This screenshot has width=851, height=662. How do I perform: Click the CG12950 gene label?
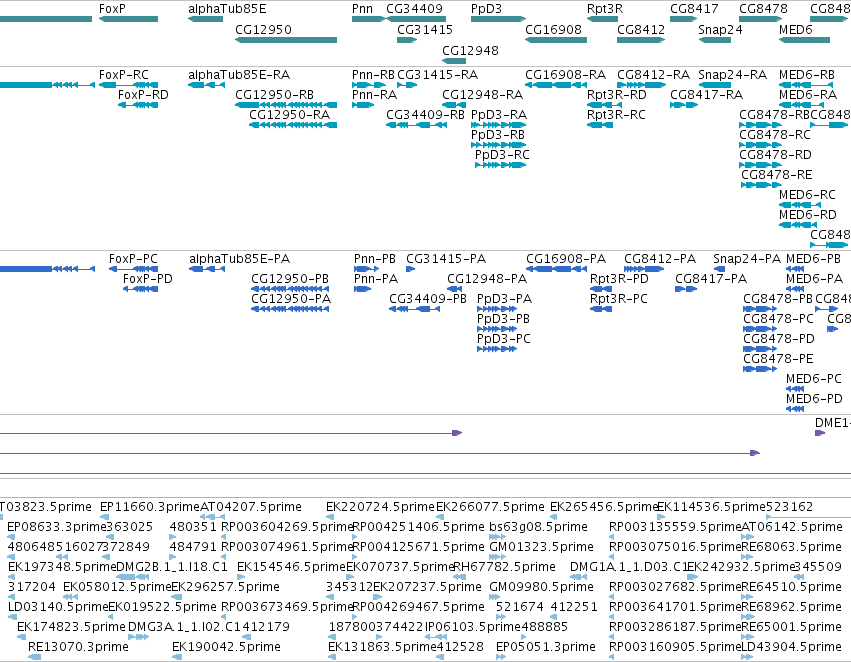coord(263,29)
